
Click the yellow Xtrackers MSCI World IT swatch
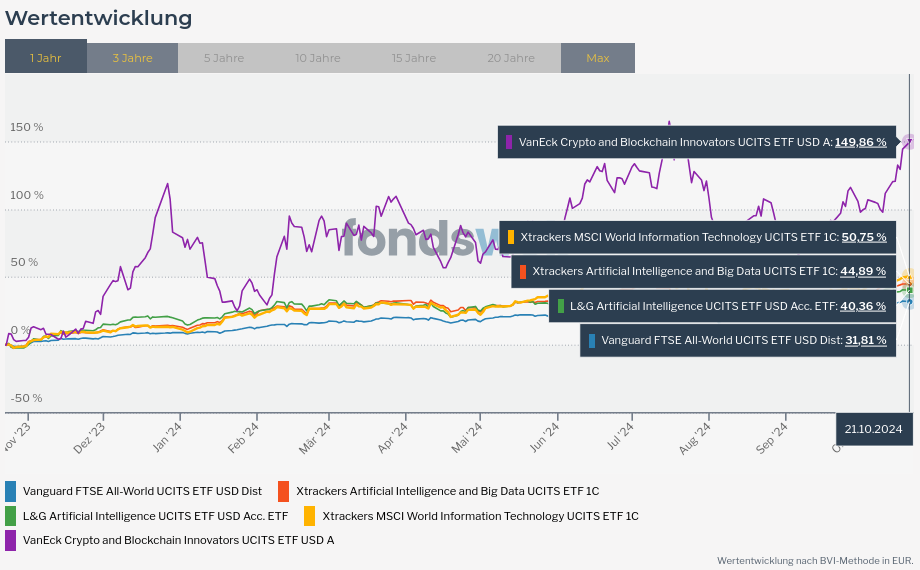(310, 516)
